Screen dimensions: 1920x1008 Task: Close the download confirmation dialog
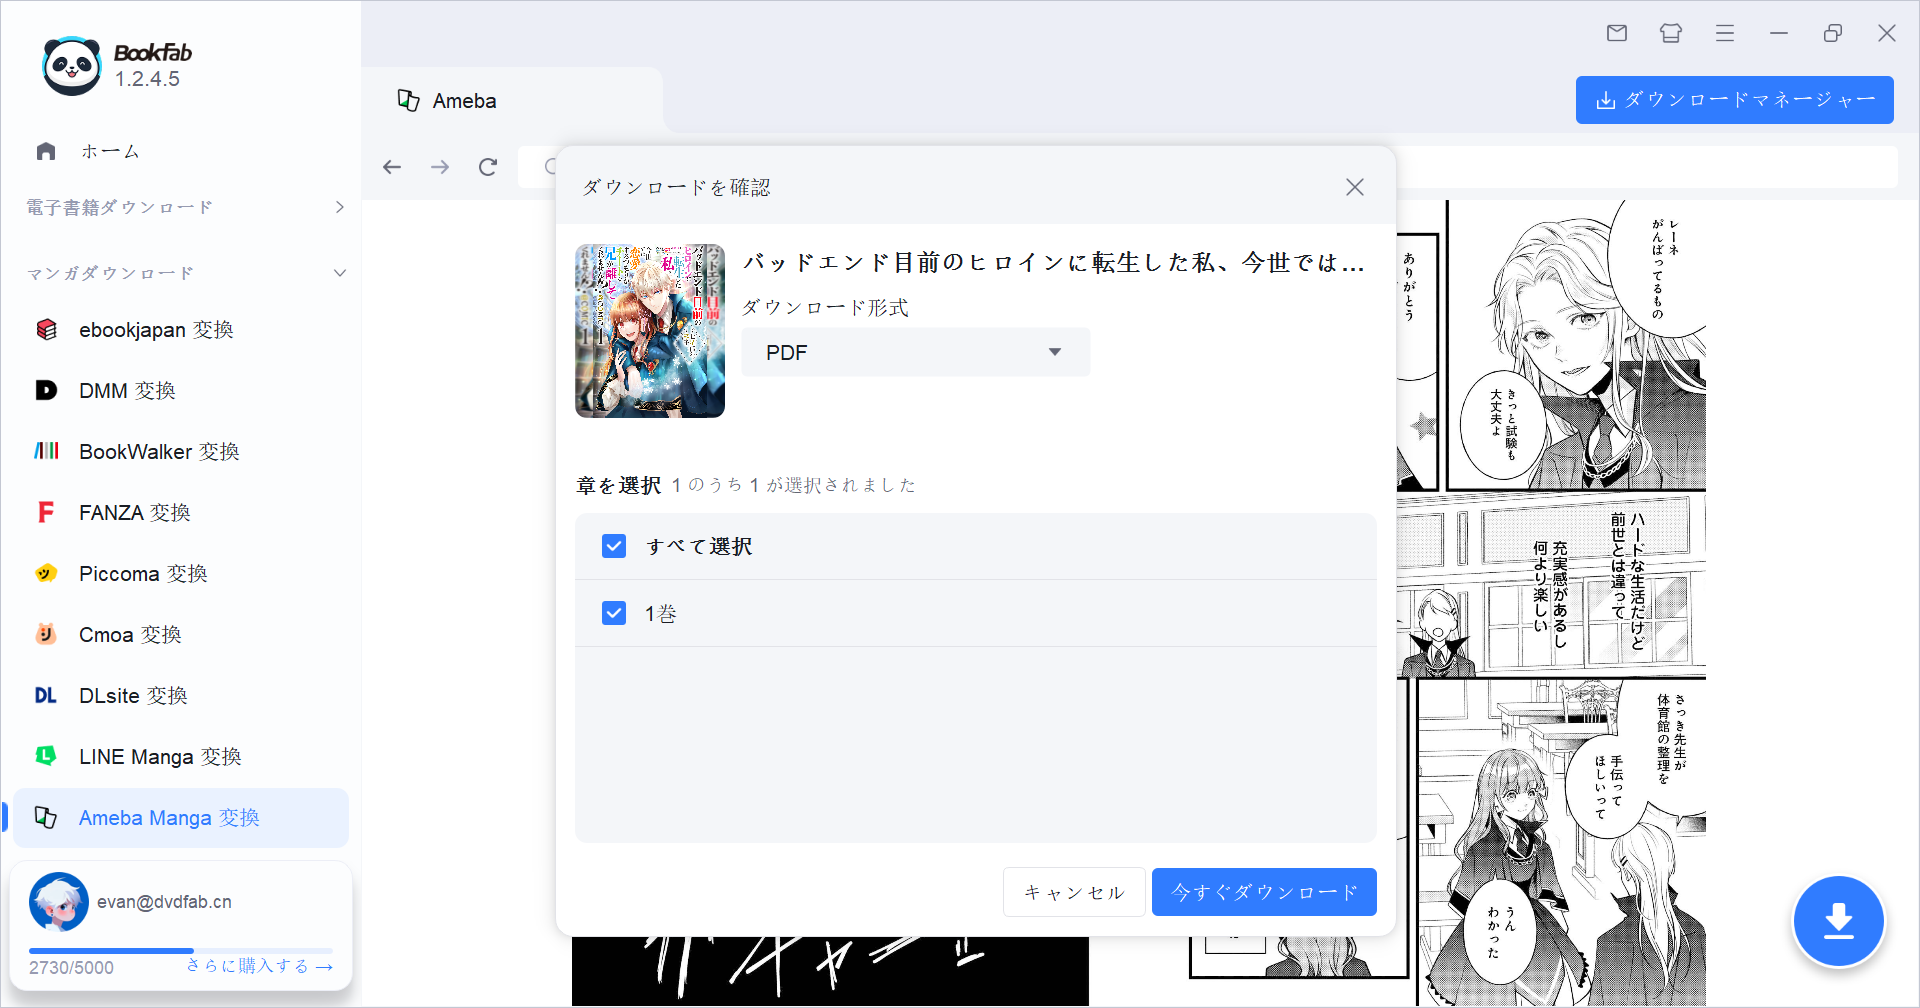pyautogui.click(x=1355, y=187)
